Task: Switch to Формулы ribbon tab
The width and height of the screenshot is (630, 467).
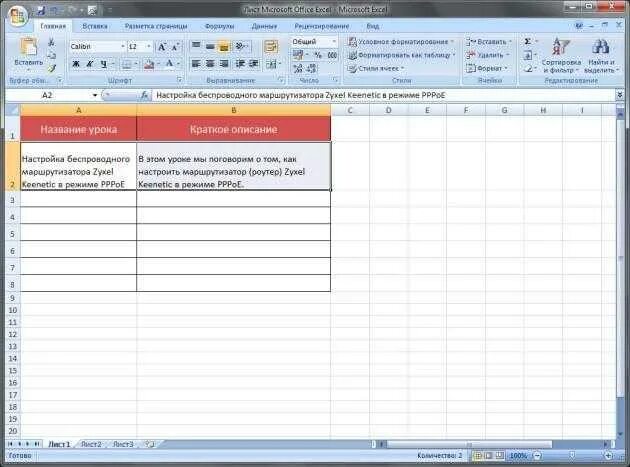Action: pos(219,26)
